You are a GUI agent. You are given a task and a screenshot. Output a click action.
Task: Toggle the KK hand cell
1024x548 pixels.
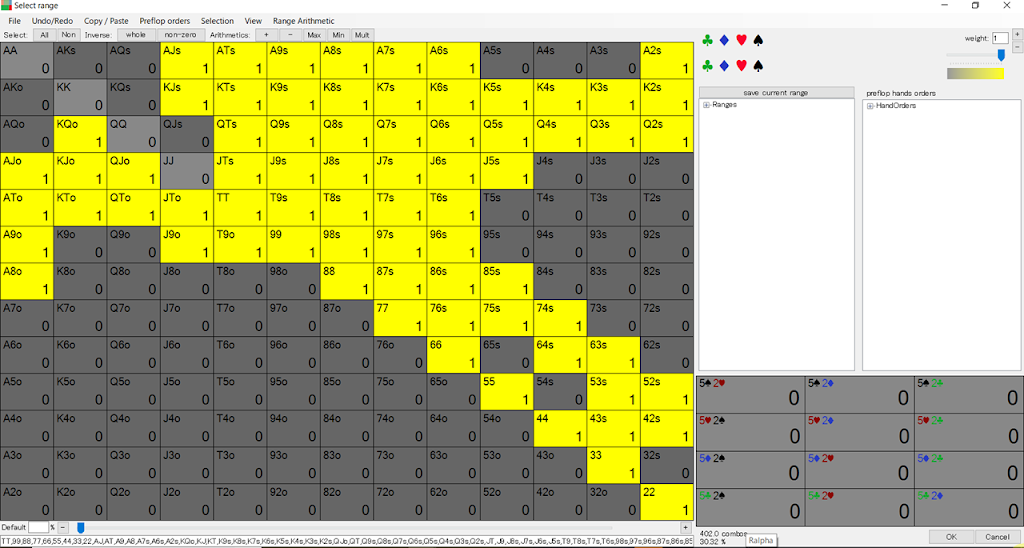pos(80,97)
